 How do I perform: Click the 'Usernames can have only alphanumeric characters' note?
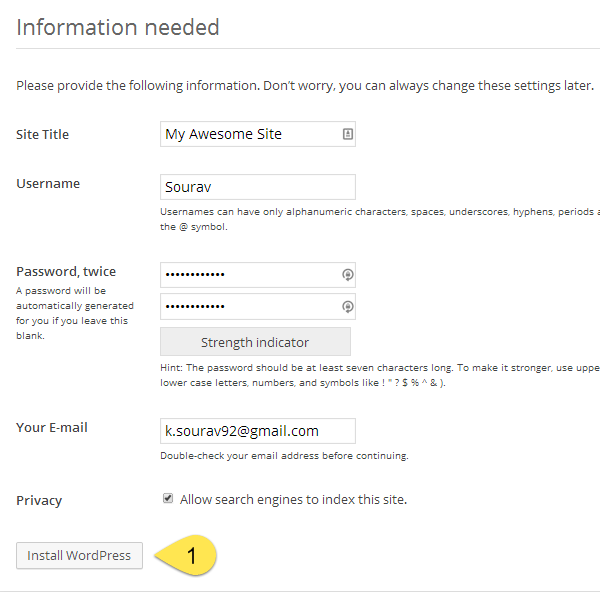pos(380,219)
